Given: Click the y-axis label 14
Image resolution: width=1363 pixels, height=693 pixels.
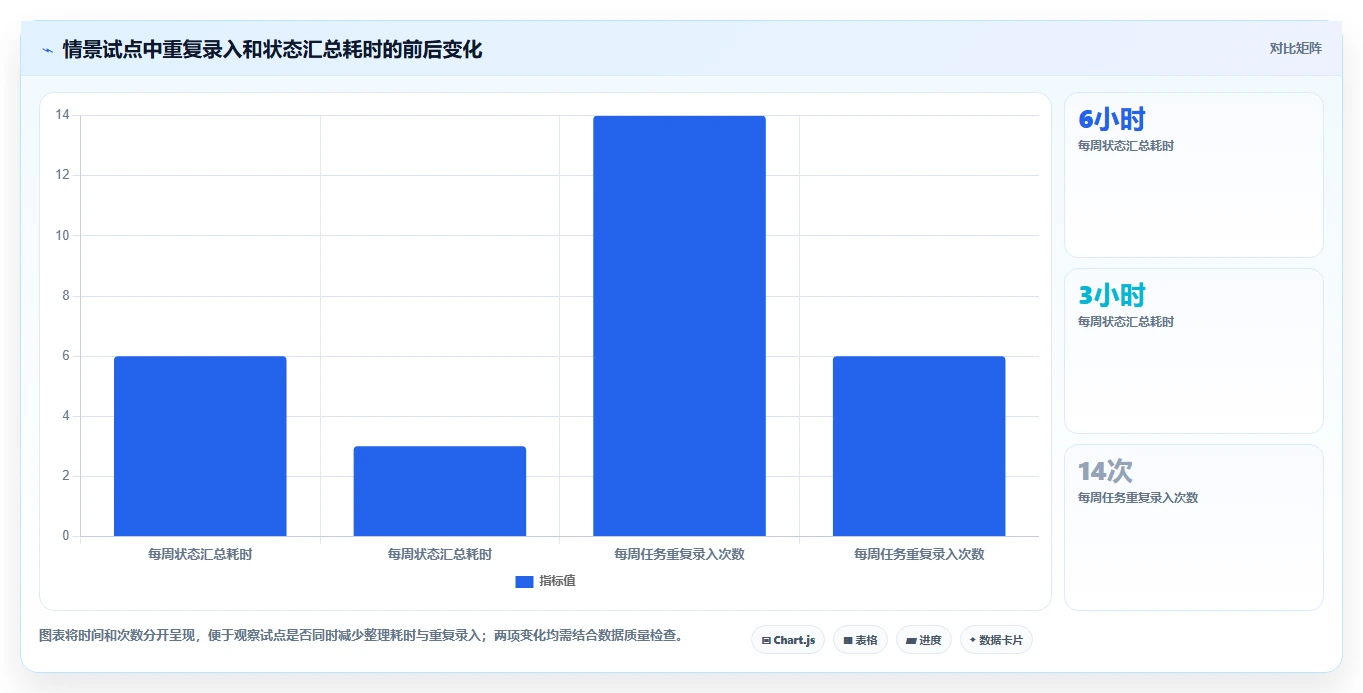Looking at the screenshot, I should 63,115.
